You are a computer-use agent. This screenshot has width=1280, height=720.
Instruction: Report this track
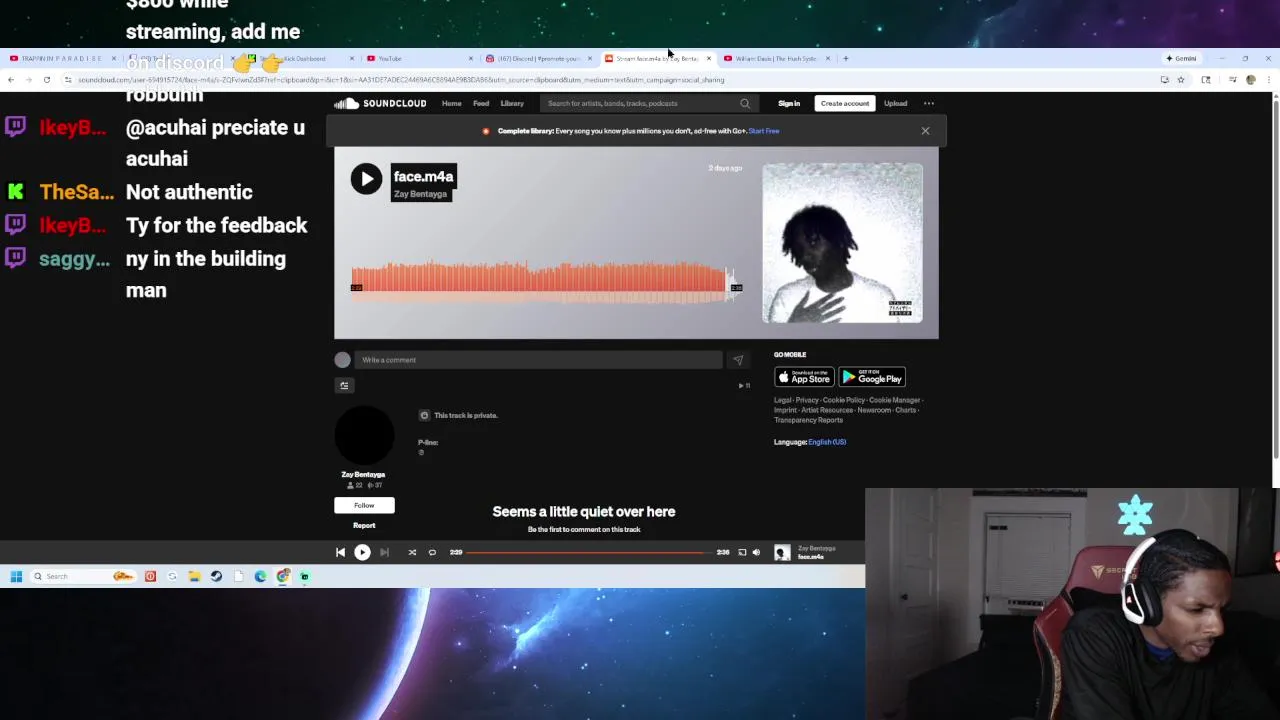pyautogui.click(x=364, y=525)
